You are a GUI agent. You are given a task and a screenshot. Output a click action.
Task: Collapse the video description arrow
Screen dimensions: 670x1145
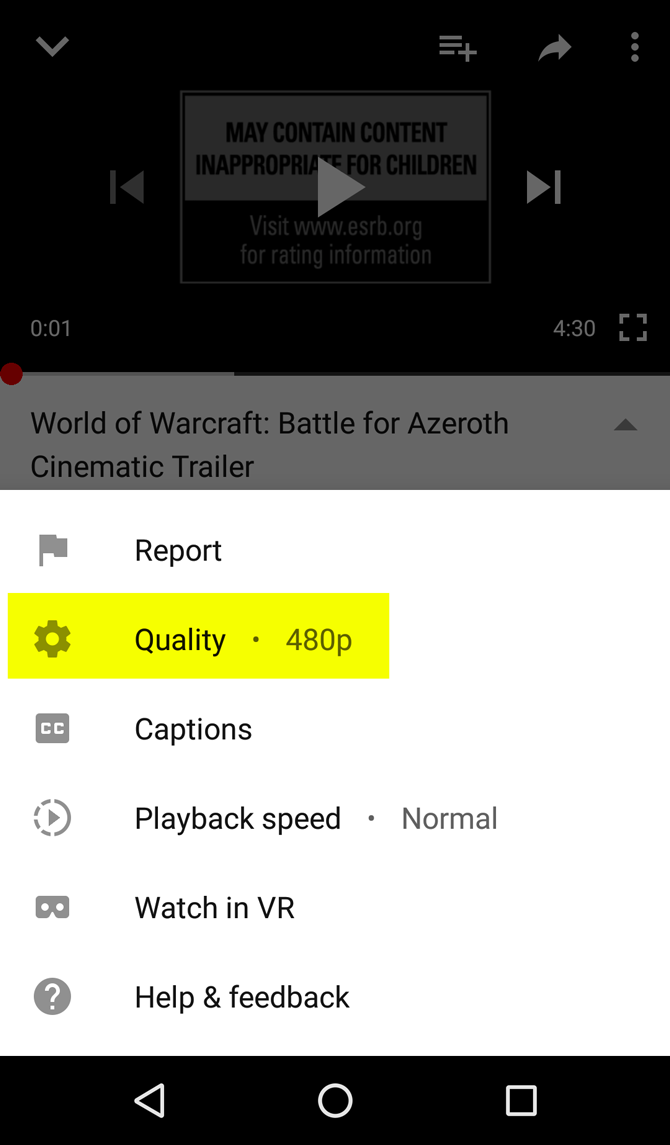[x=625, y=425]
